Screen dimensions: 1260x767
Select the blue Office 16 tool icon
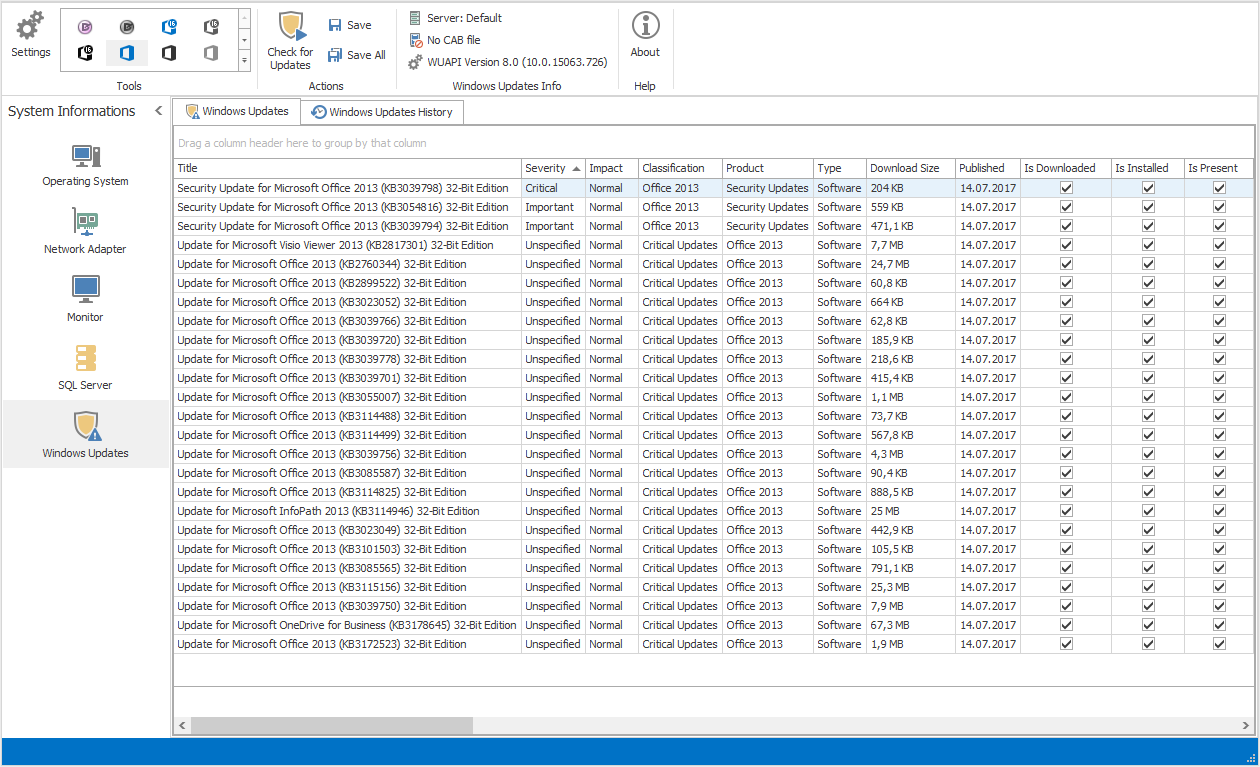coord(169,27)
